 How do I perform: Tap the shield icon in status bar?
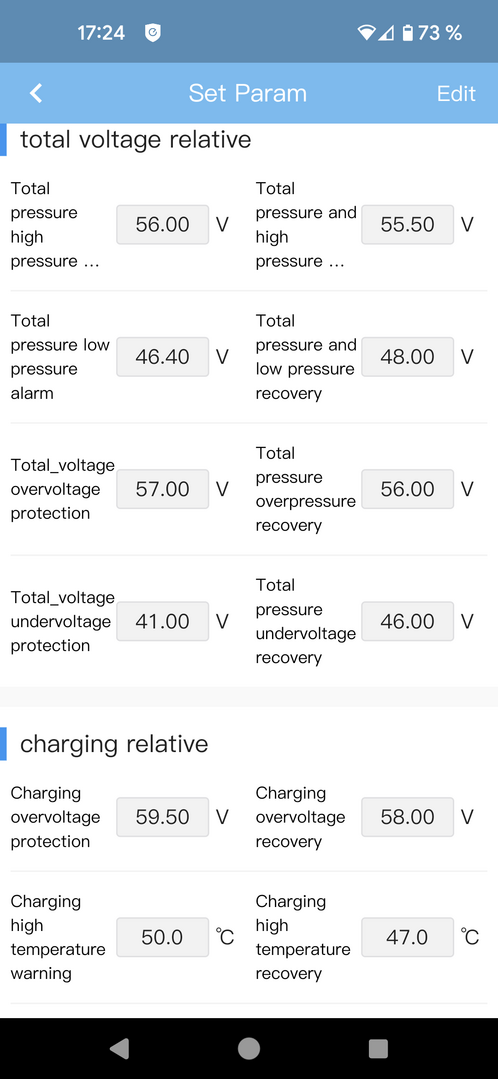(153, 32)
